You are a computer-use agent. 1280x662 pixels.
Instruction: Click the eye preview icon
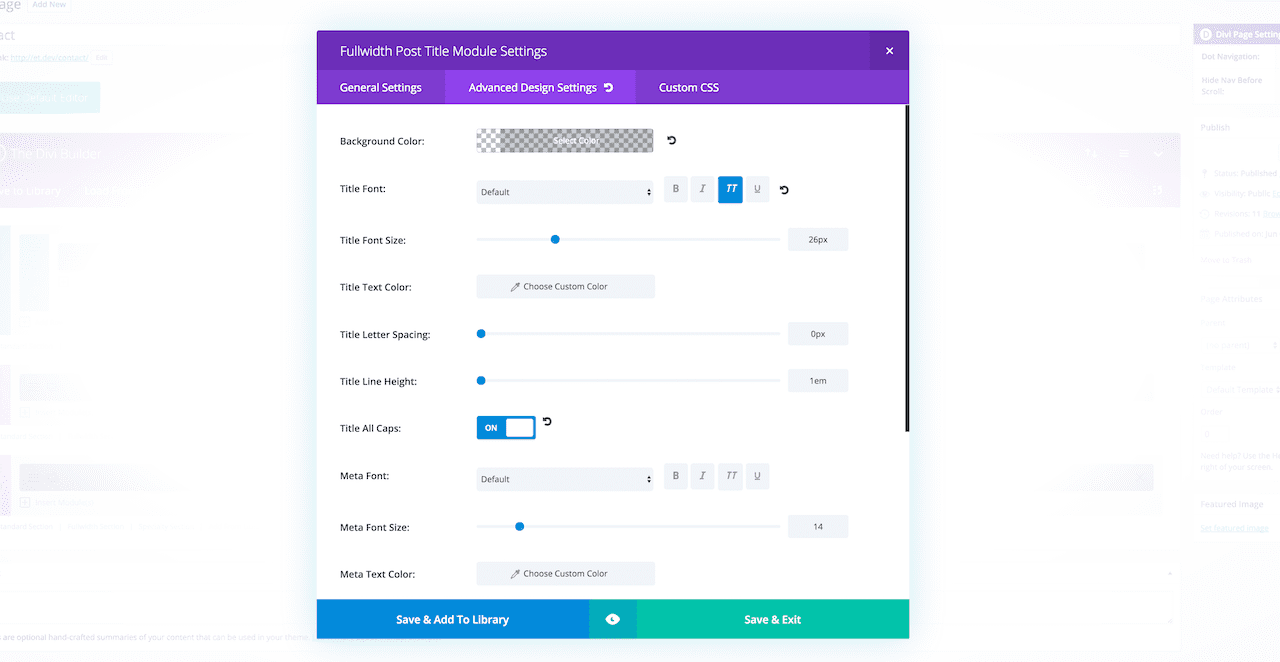[612, 620]
